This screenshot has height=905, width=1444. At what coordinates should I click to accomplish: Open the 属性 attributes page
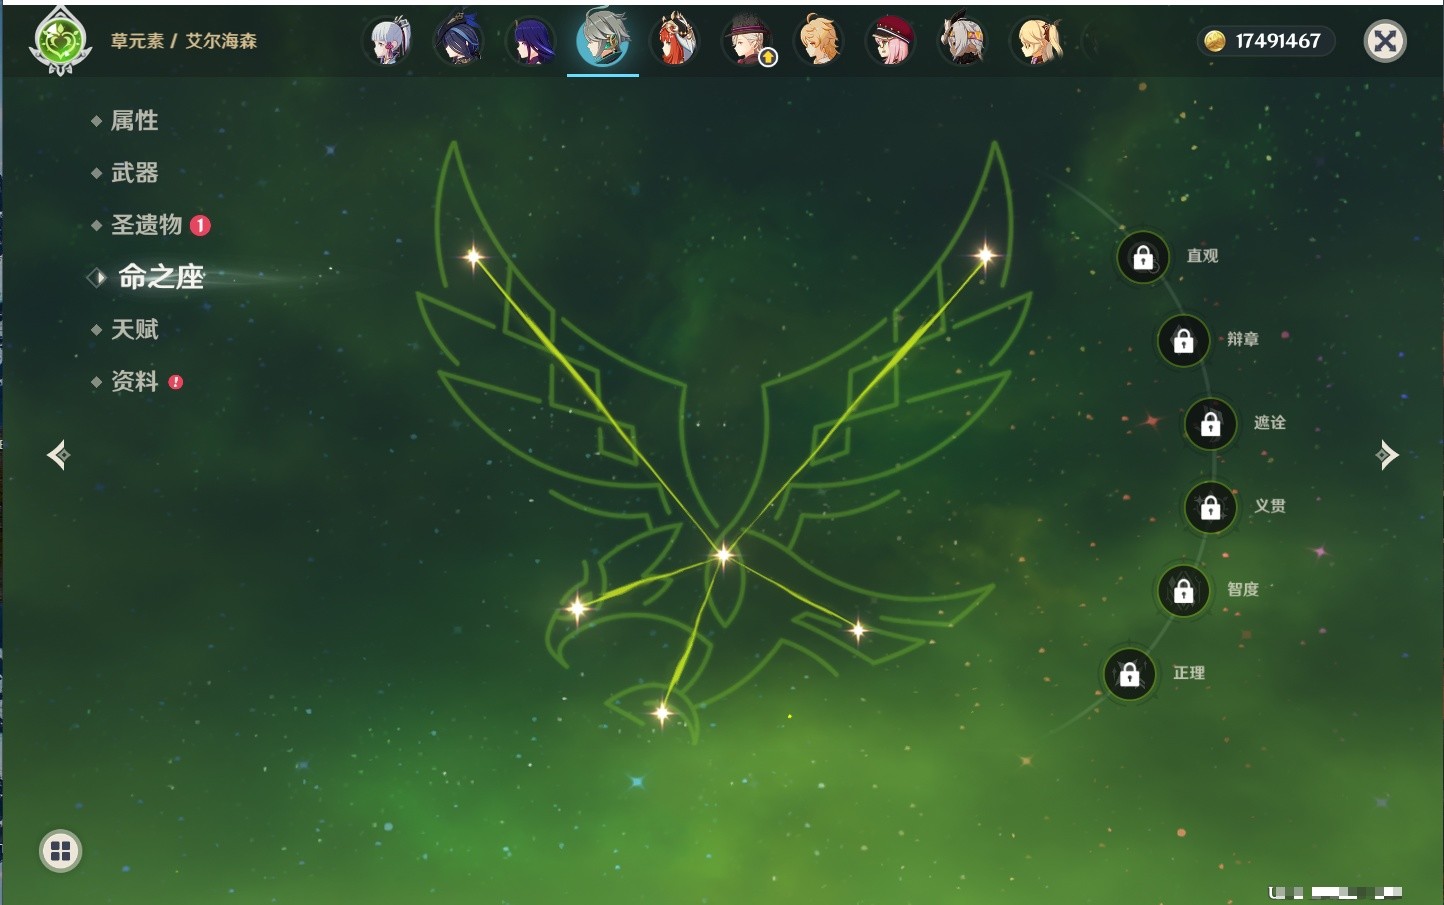[x=134, y=121]
